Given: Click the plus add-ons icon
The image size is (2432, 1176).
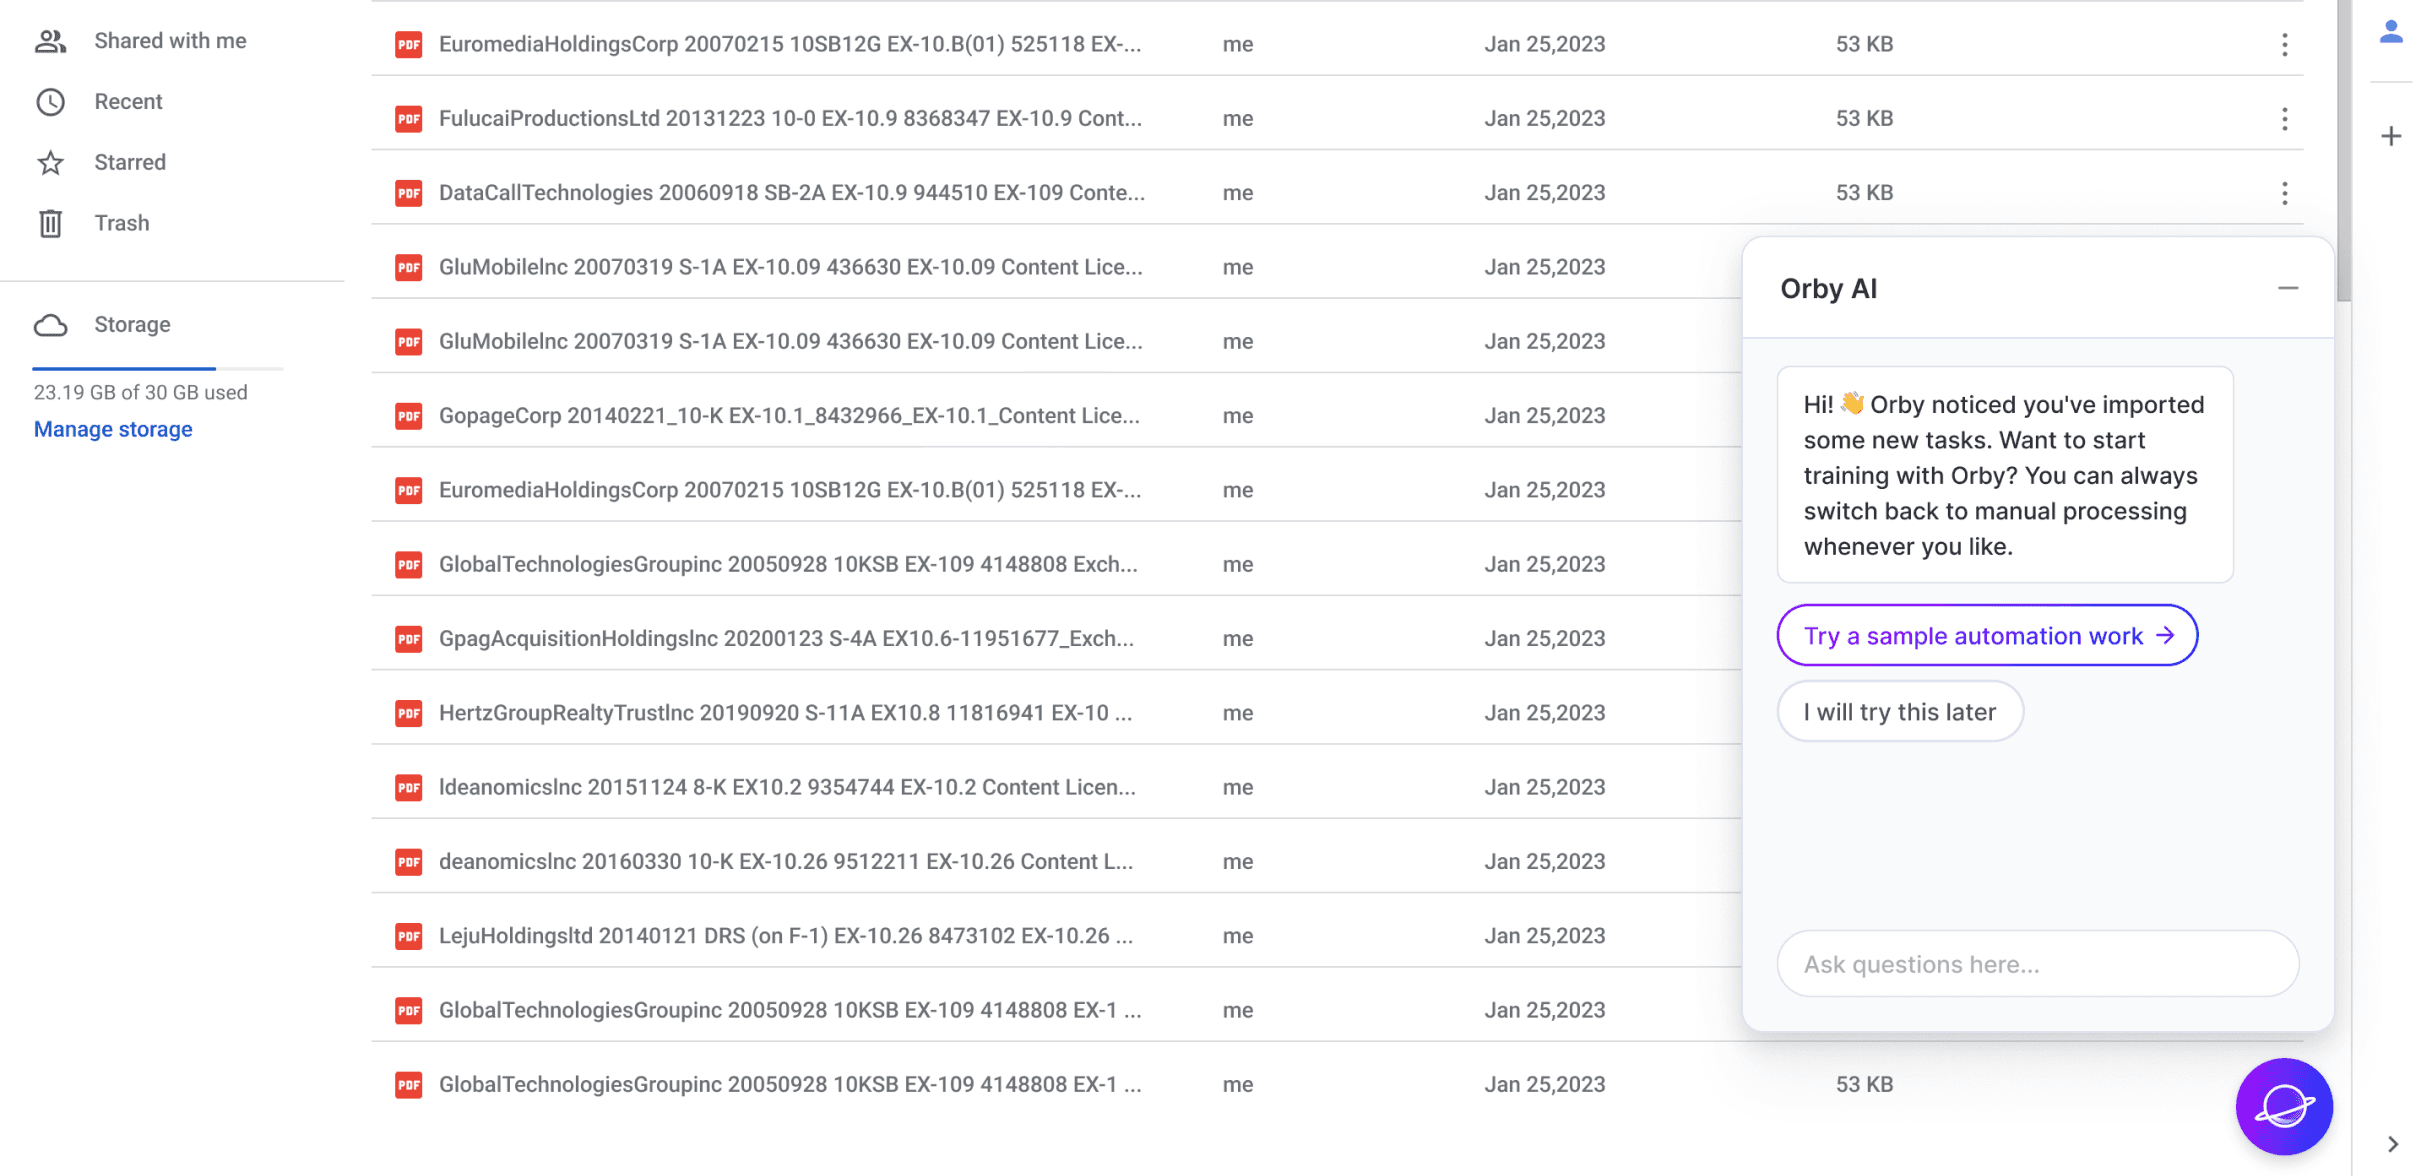Looking at the screenshot, I should (x=2390, y=136).
